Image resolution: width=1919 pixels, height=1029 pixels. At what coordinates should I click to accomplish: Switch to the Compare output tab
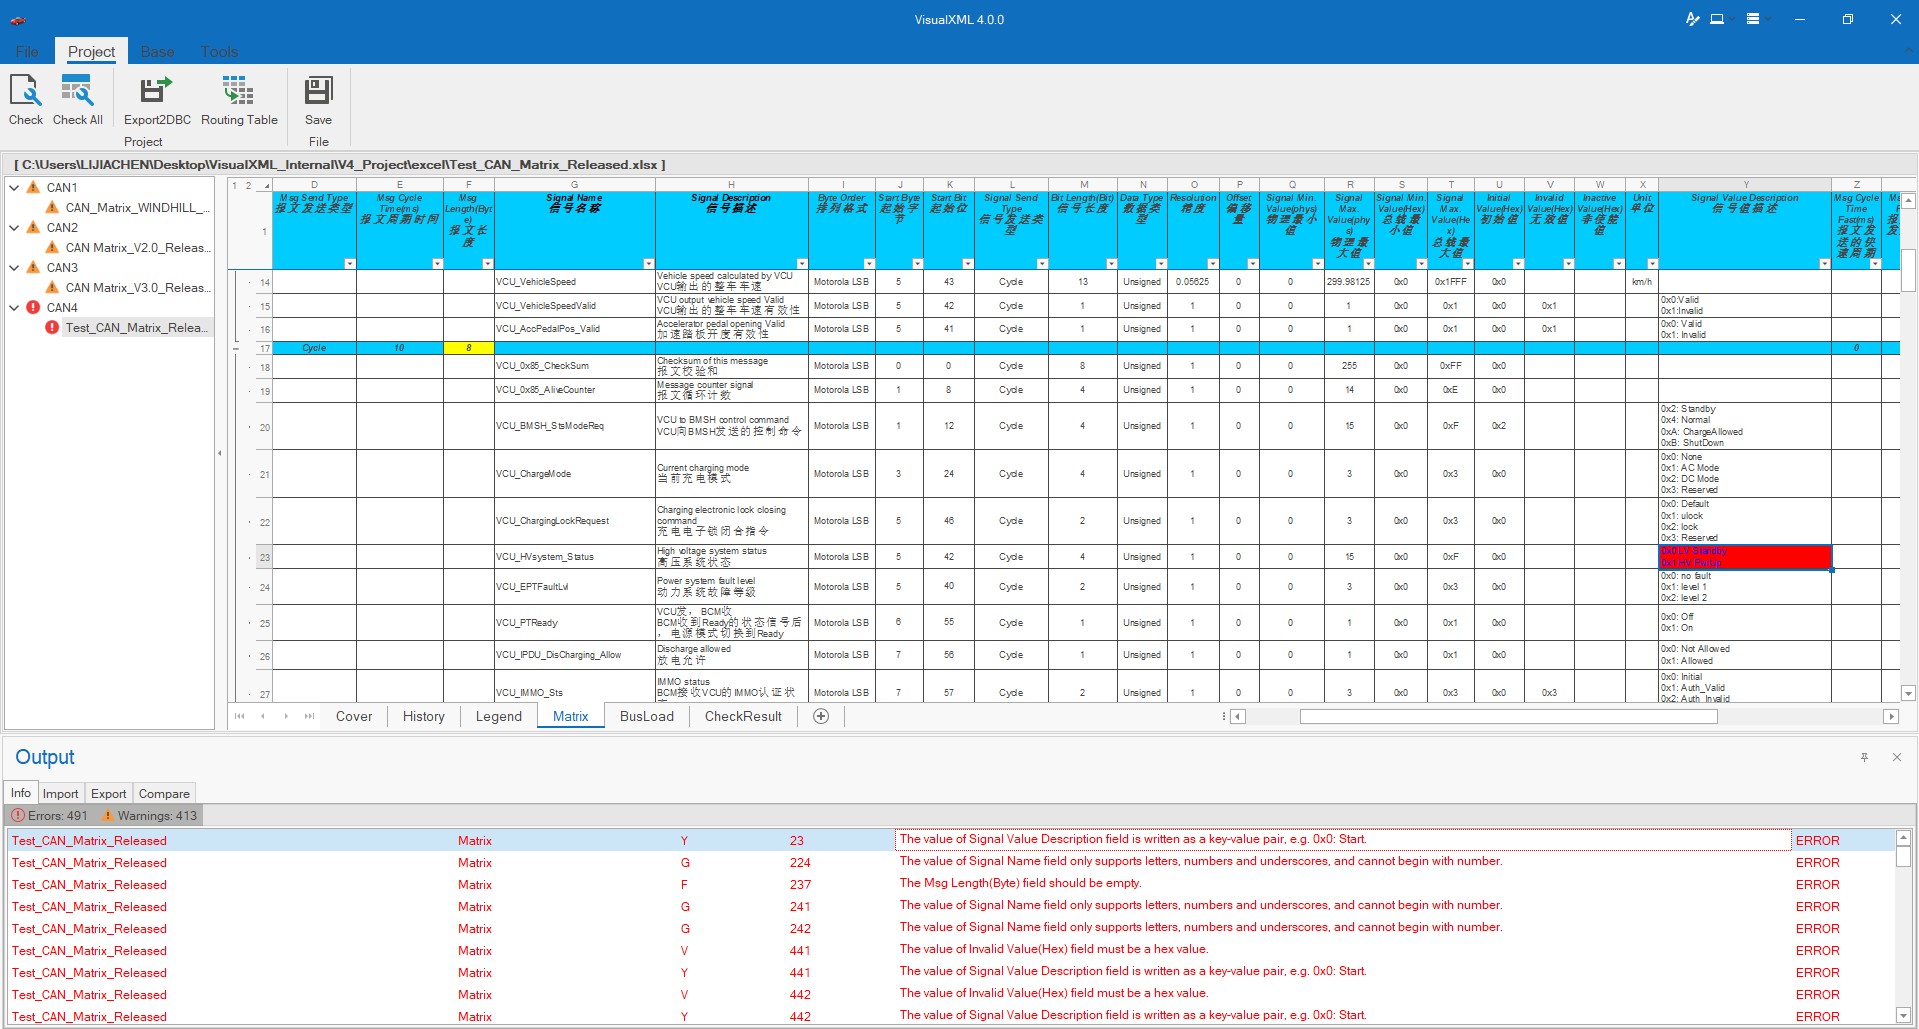[x=164, y=794]
